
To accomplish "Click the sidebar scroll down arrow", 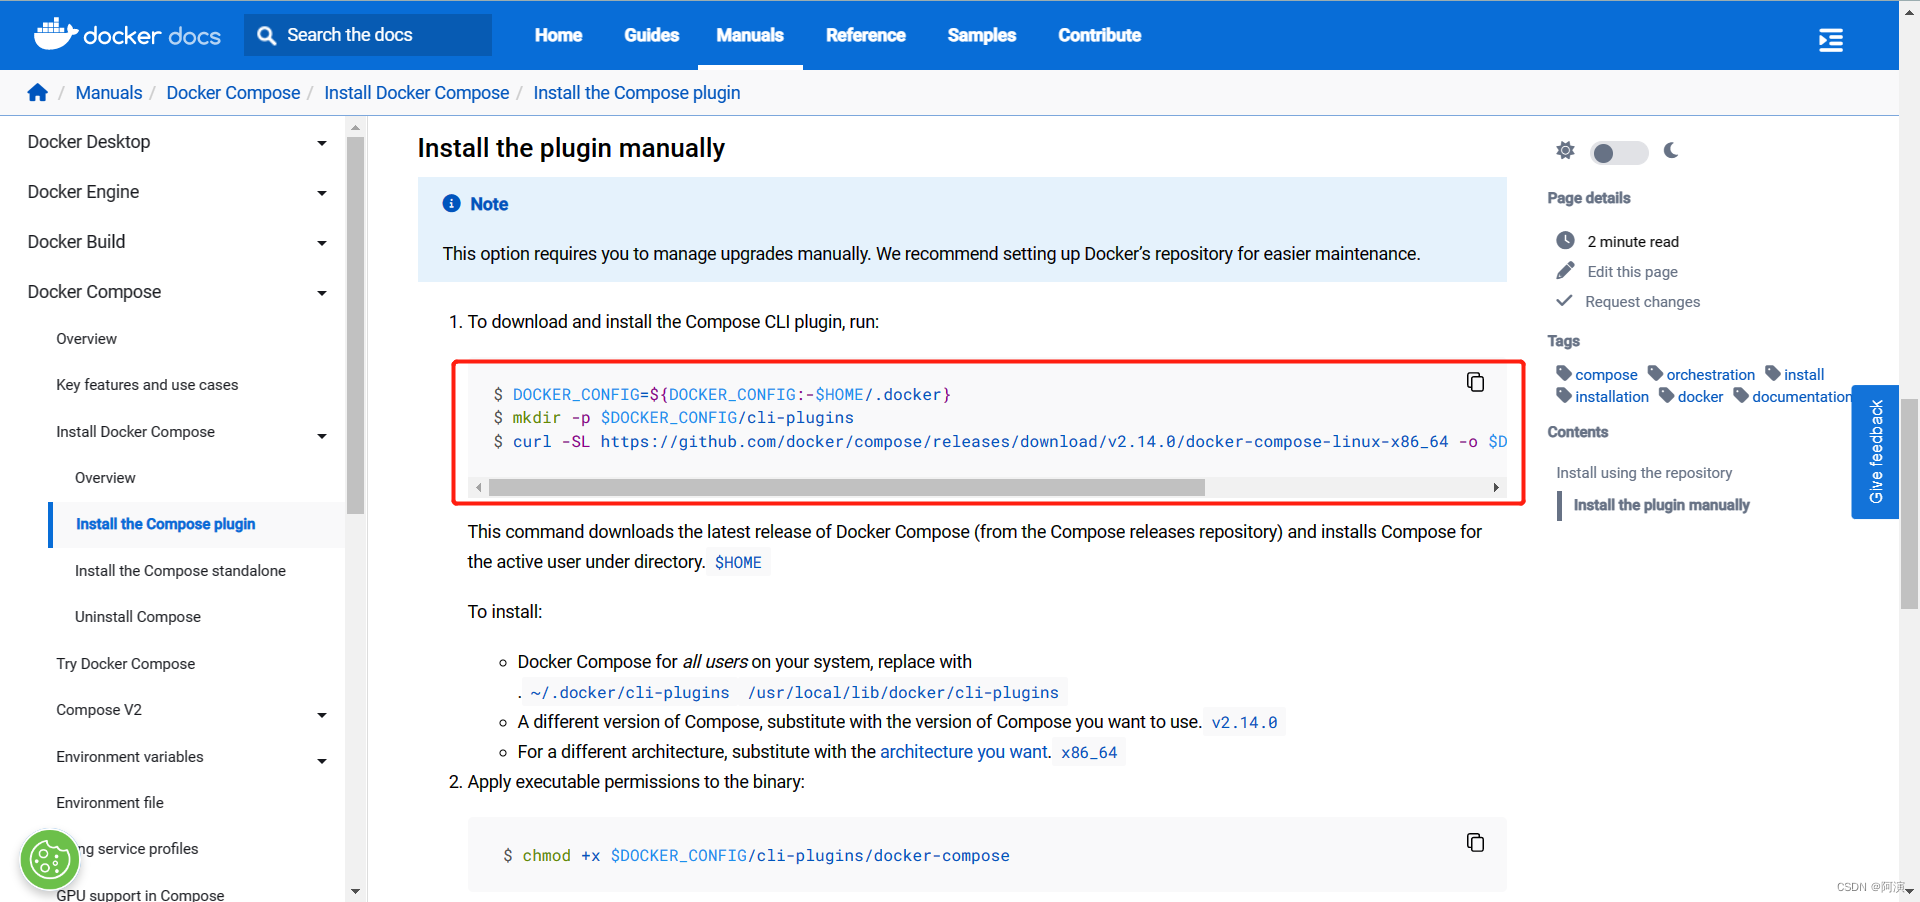I will [355, 891].
